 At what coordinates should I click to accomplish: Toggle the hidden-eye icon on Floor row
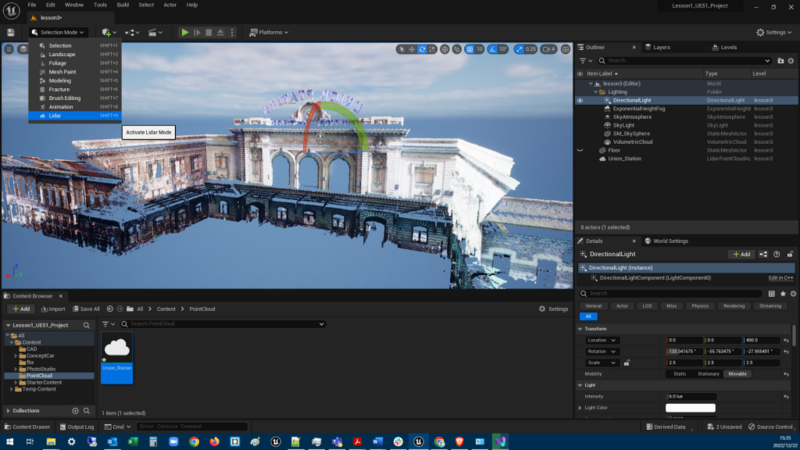(580, 151)
